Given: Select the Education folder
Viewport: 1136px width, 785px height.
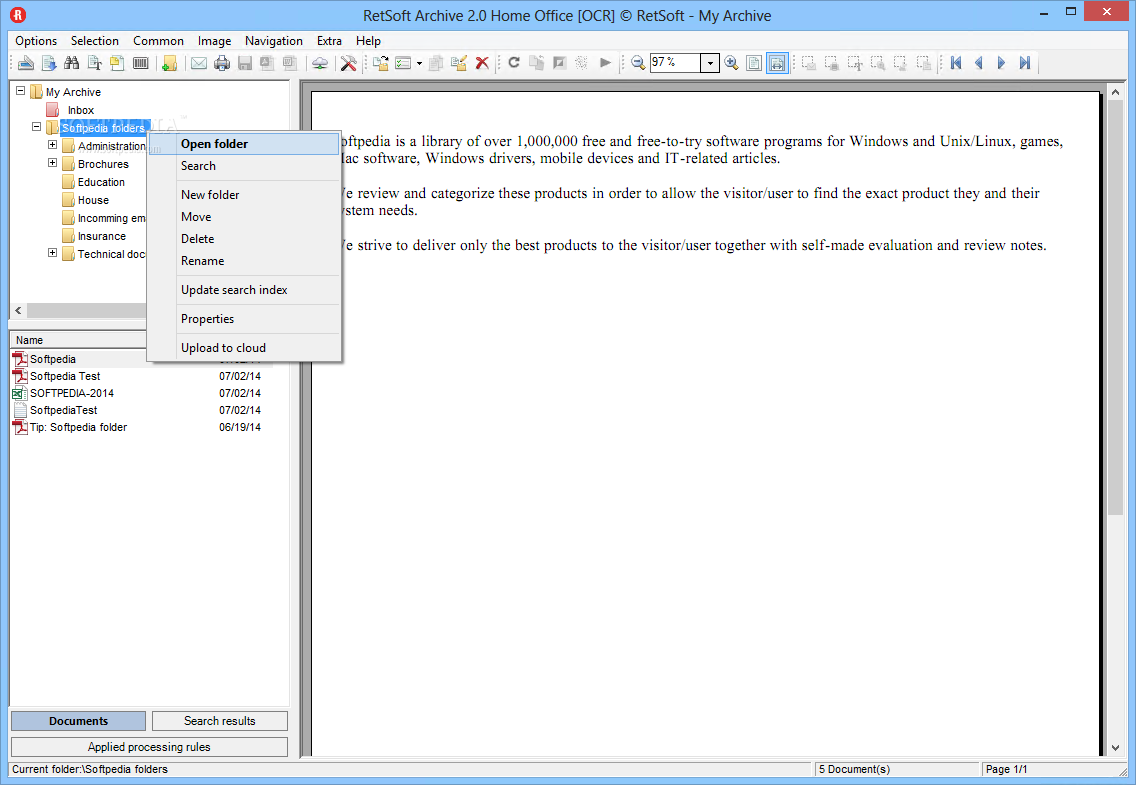Looking at the screenshot, I should coord(101,182).
